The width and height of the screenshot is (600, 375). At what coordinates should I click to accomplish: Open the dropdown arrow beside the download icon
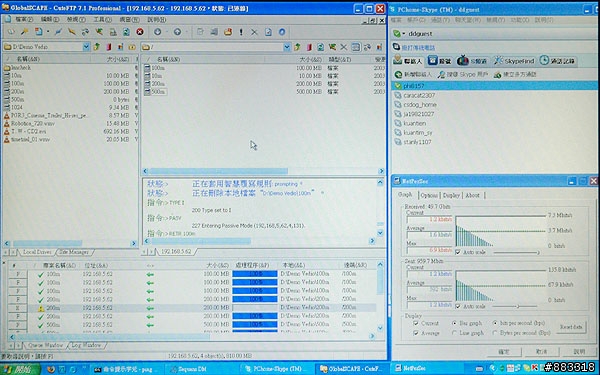(x=167, y=32)
